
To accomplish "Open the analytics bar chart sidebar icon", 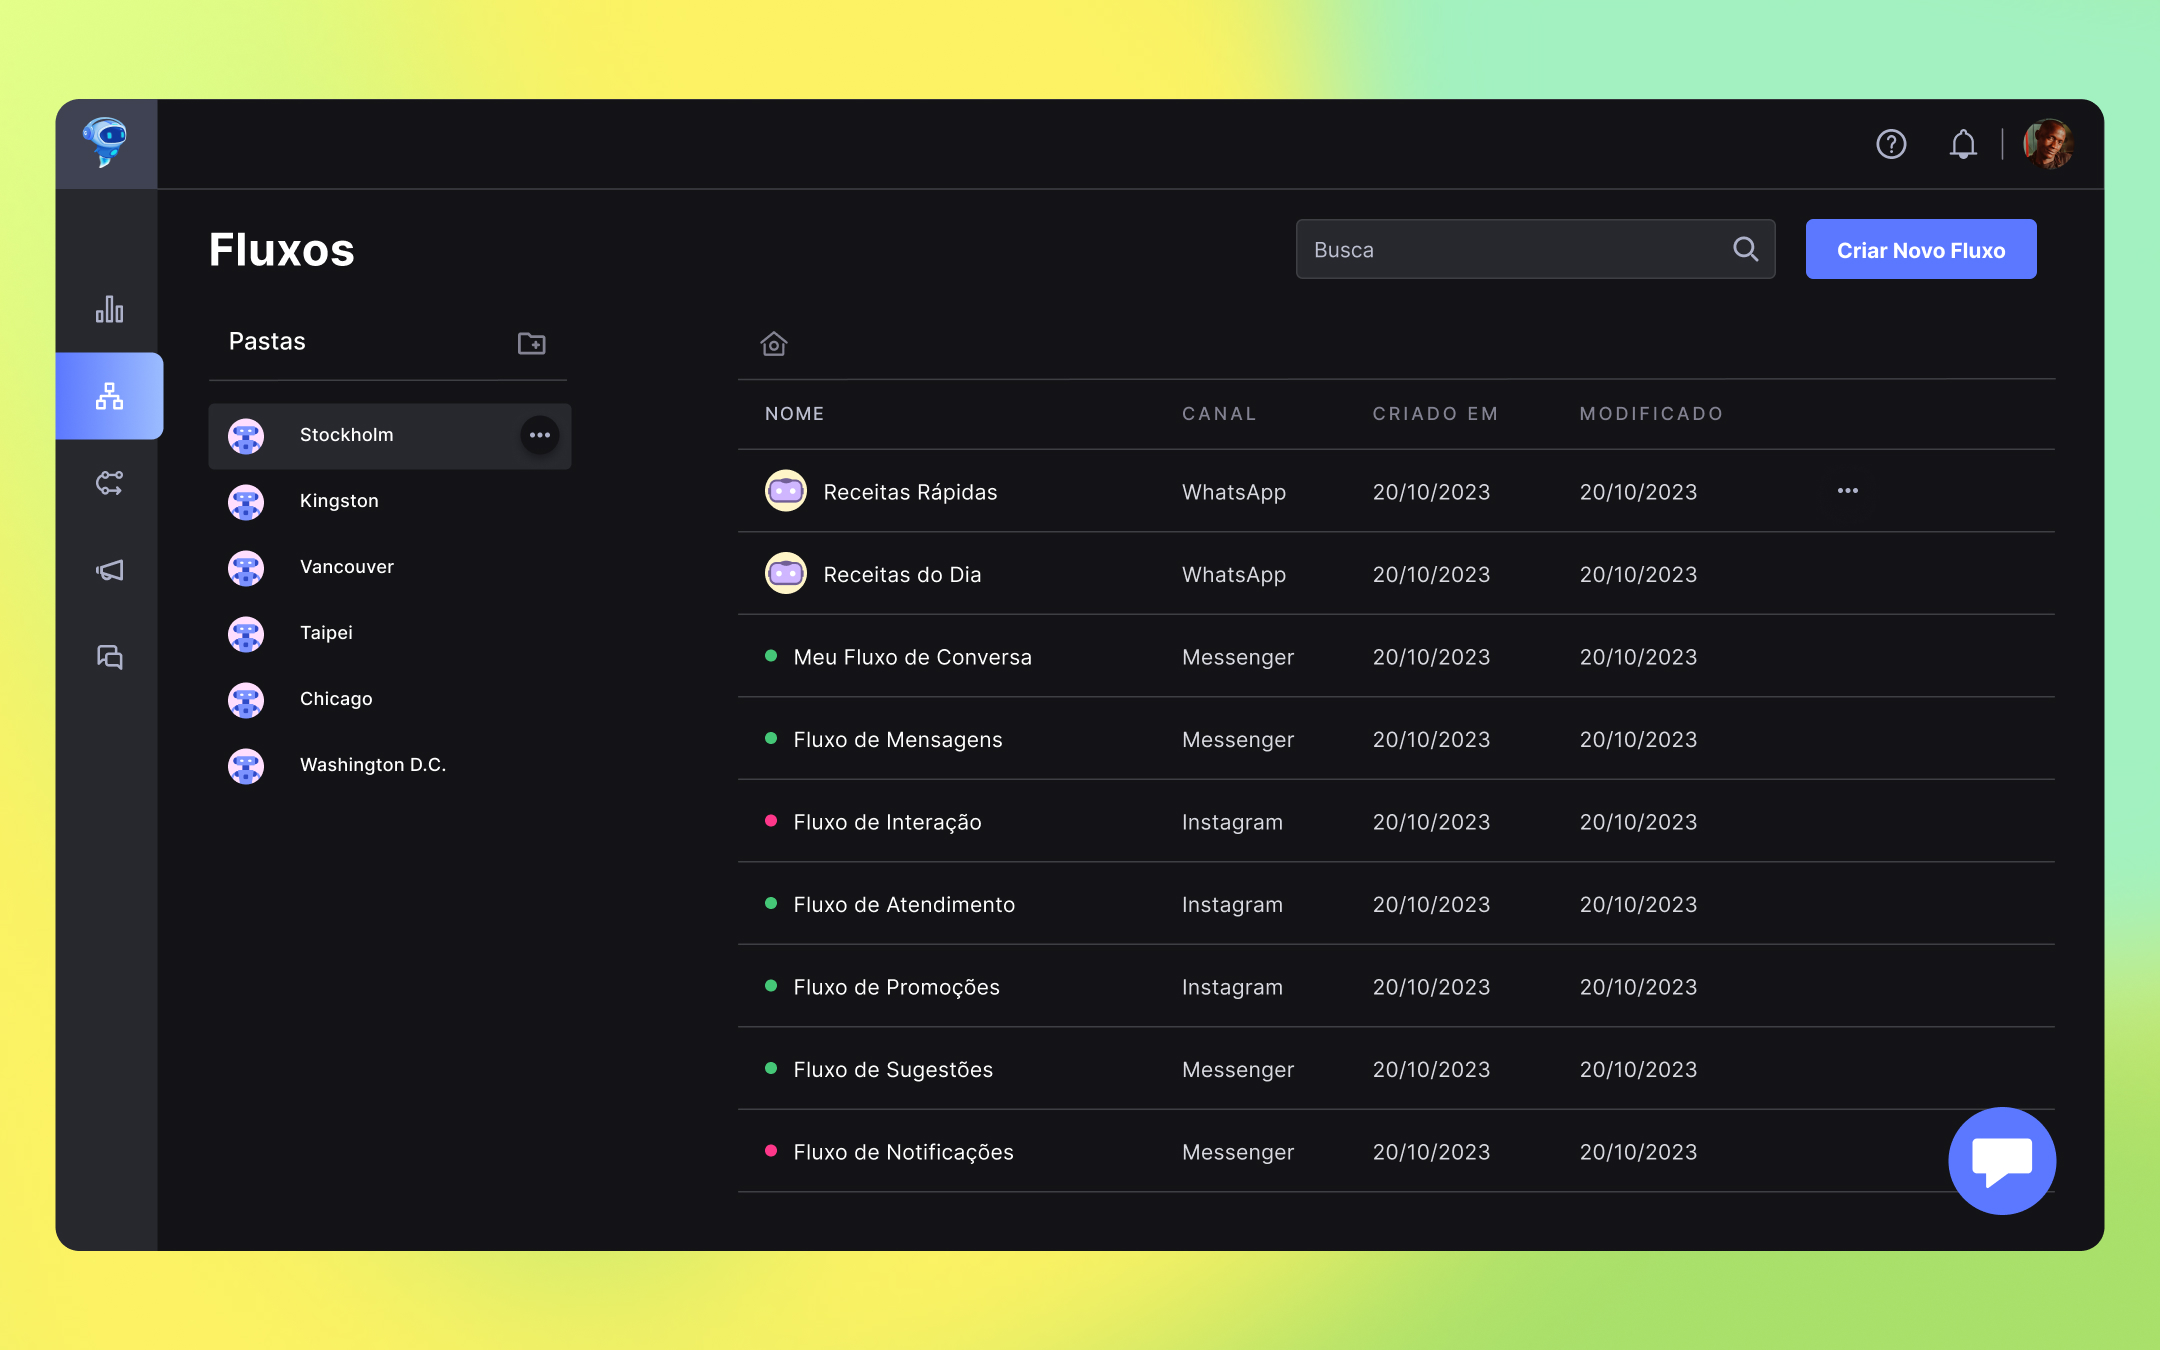I will pyautogui.click(x=109, y=309).
